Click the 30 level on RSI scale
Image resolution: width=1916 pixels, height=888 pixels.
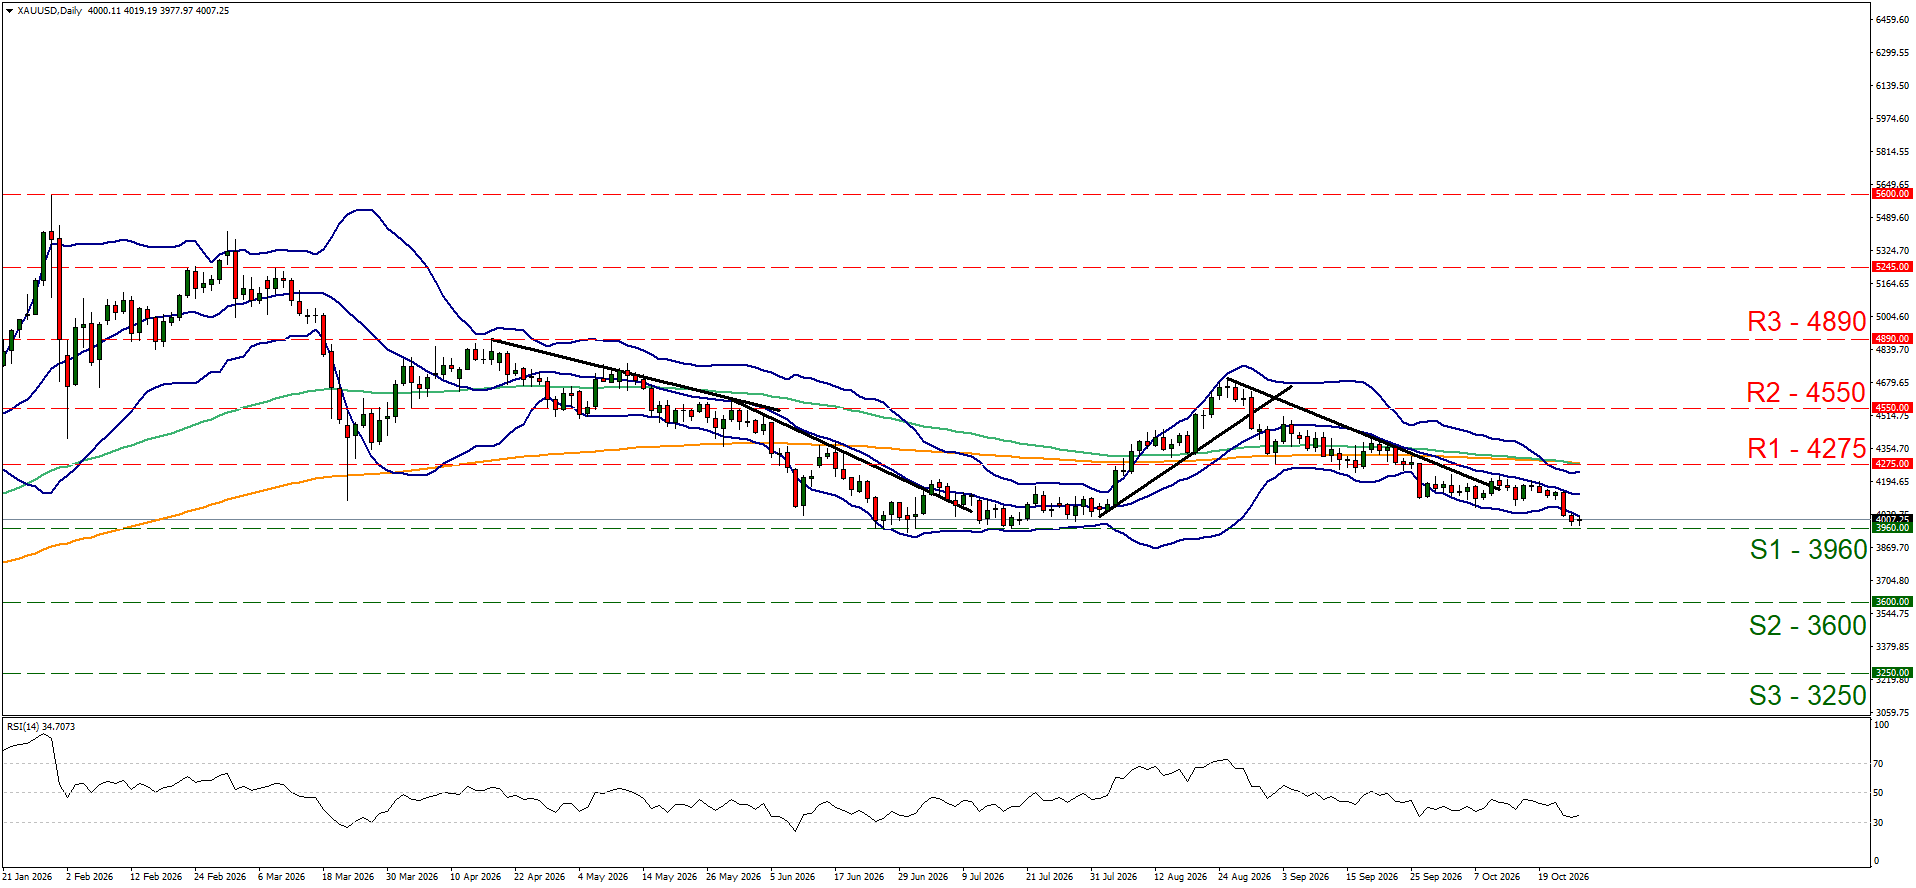(1878, 823)
